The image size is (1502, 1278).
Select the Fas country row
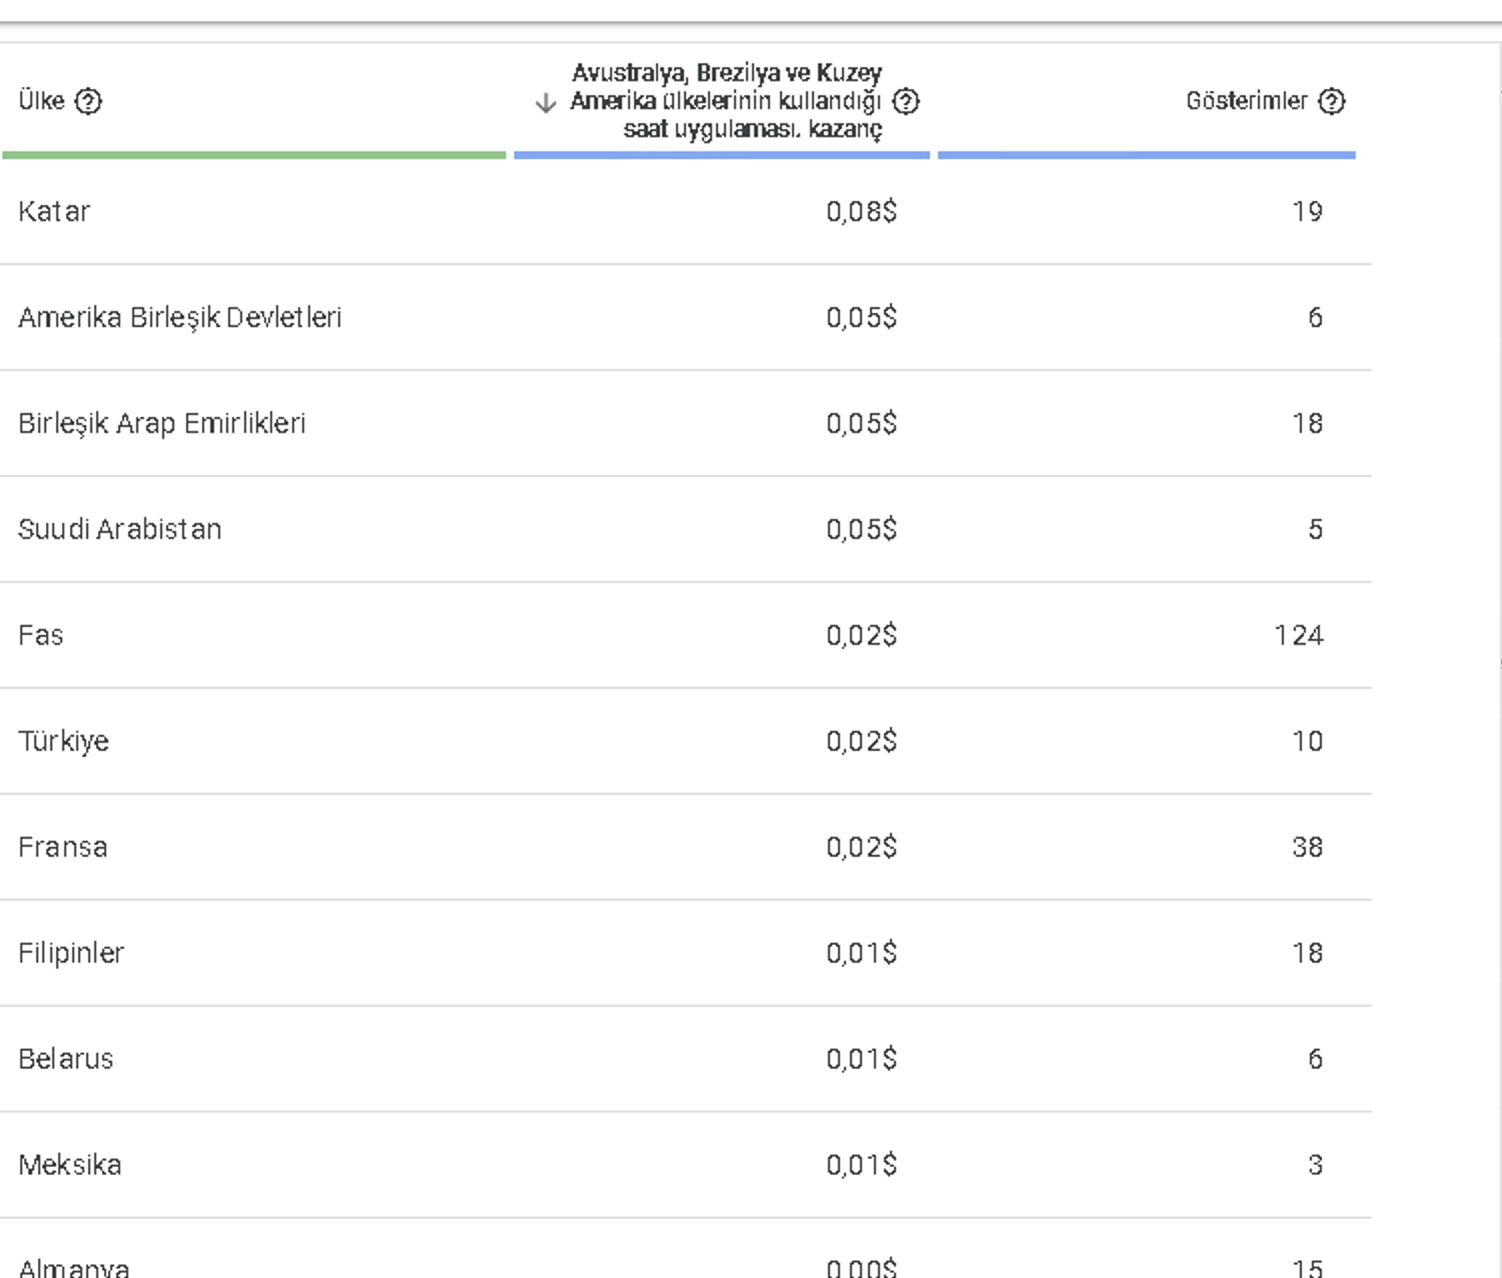[x=685, y=636]
